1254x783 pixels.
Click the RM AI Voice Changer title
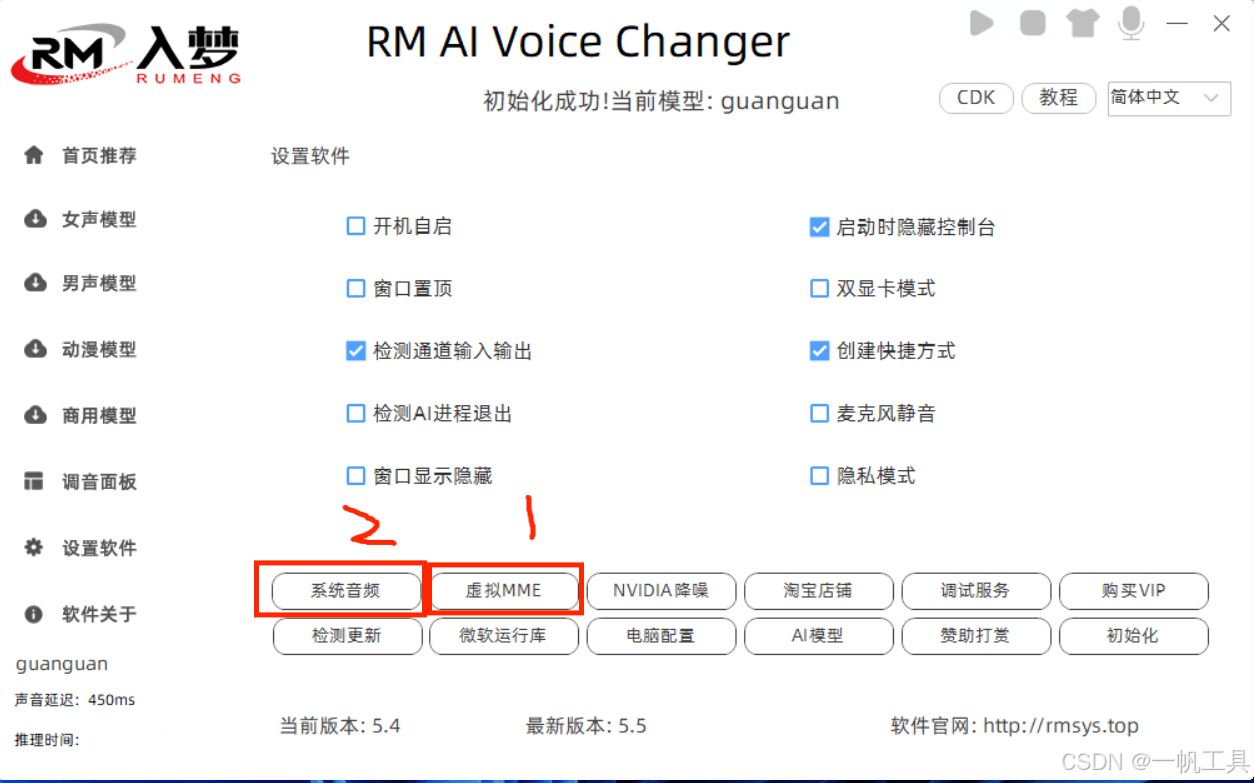coord(578,42)
